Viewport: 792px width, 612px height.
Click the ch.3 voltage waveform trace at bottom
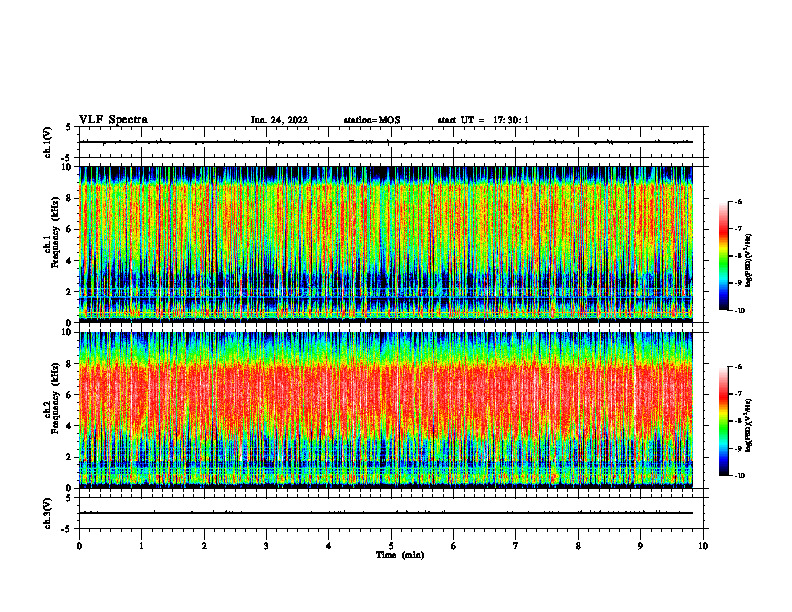pyautogui.click(x=386, y=513)
